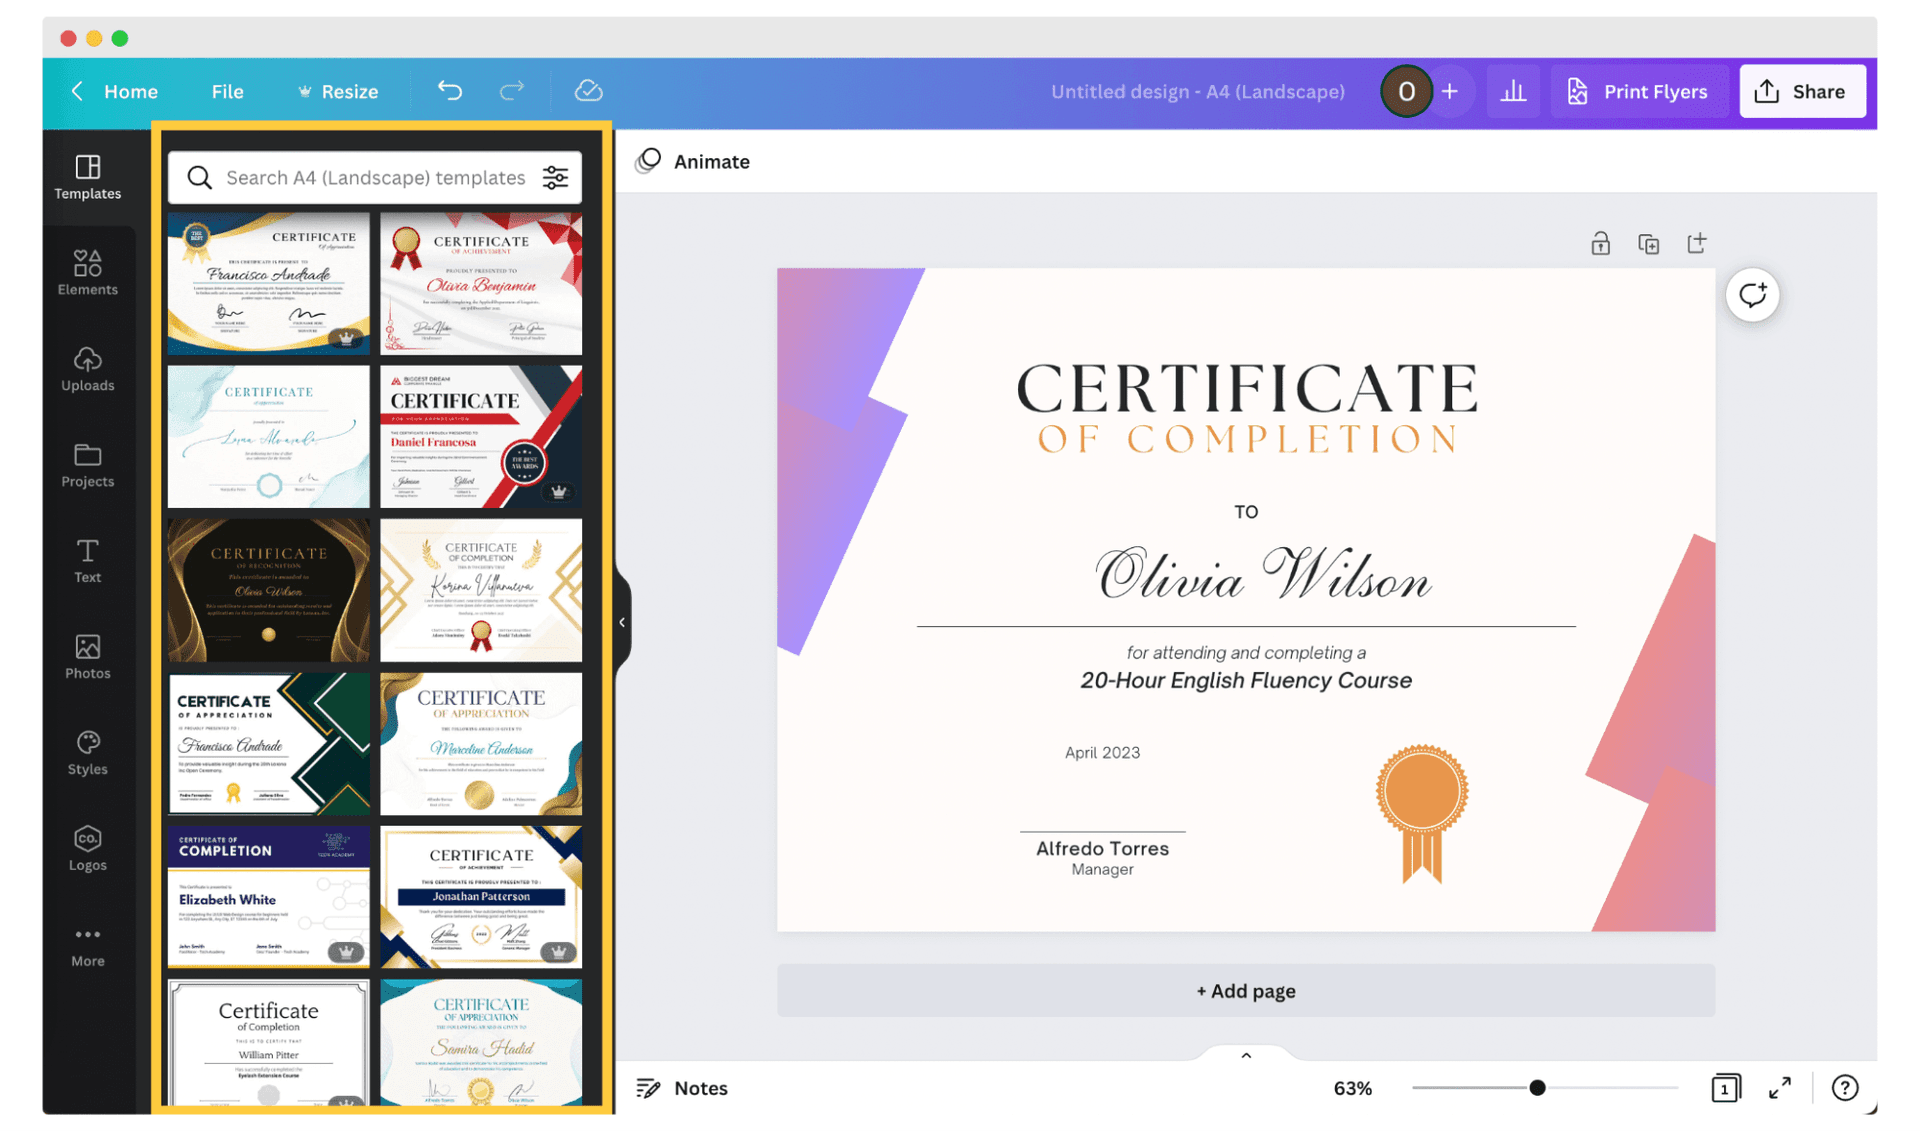Adjust the zoom level slider
Image resolution: width=1920 pixels, height=1132 pixels.
(1537, 1088)
